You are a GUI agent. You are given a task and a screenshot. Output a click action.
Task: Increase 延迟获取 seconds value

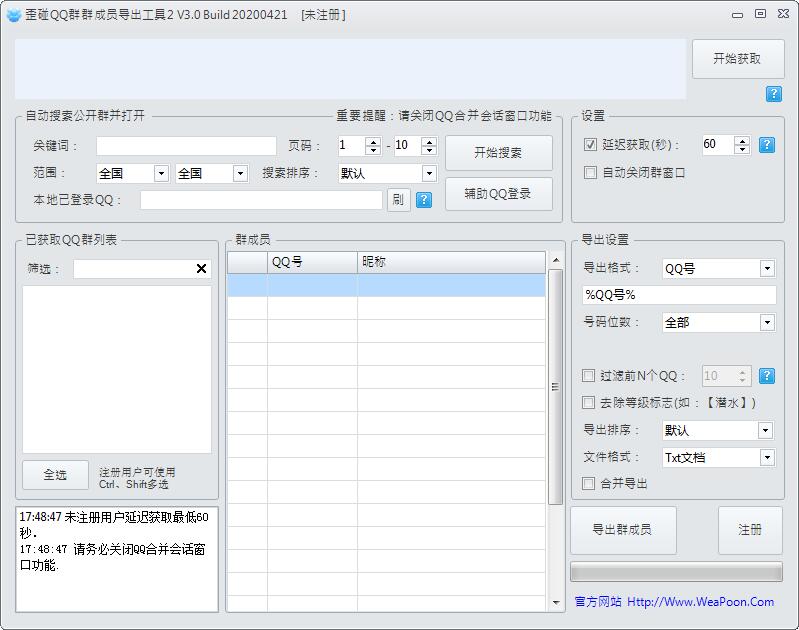742,141
